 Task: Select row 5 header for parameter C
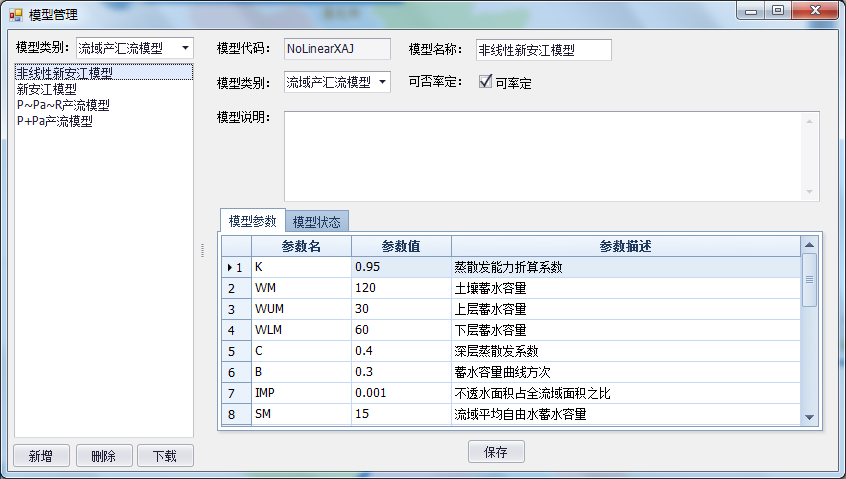tap(236, 351)
